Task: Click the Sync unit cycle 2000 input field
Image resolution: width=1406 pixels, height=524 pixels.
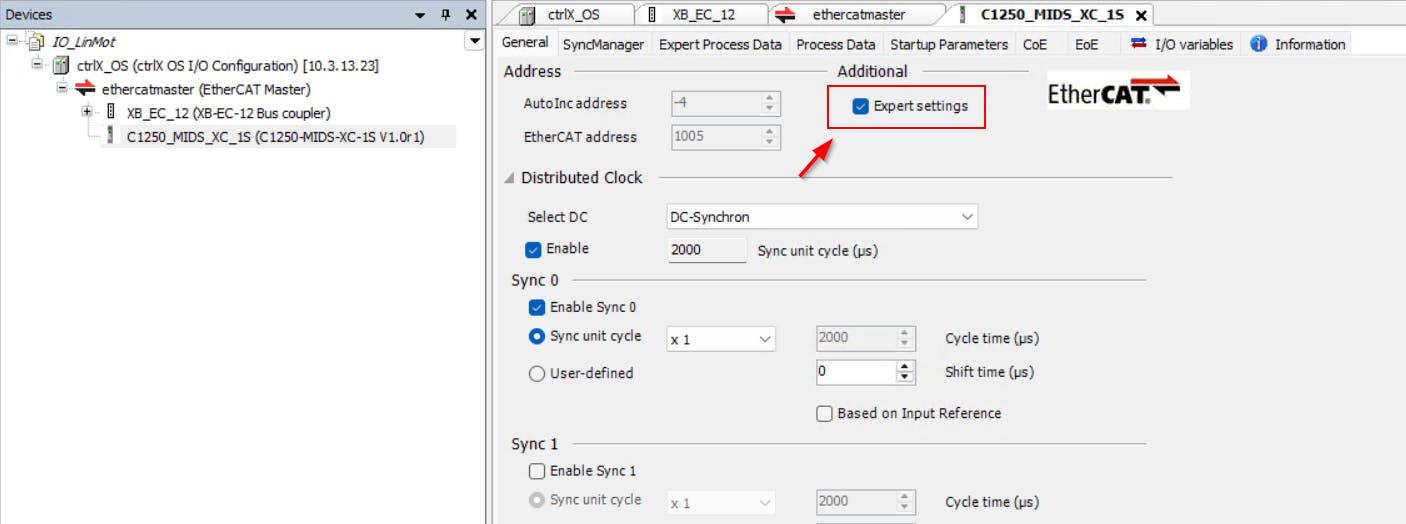Action: point(706,250)
